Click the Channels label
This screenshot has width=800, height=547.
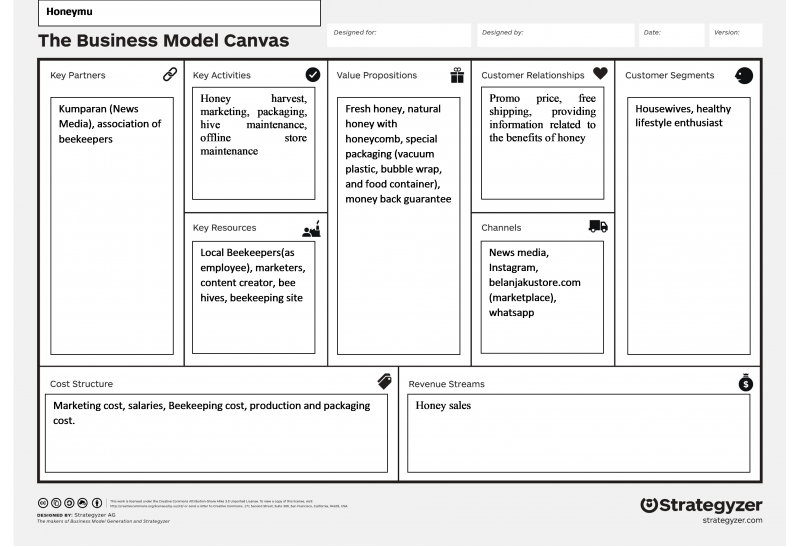pyautogui.click(x=501, y=228)
